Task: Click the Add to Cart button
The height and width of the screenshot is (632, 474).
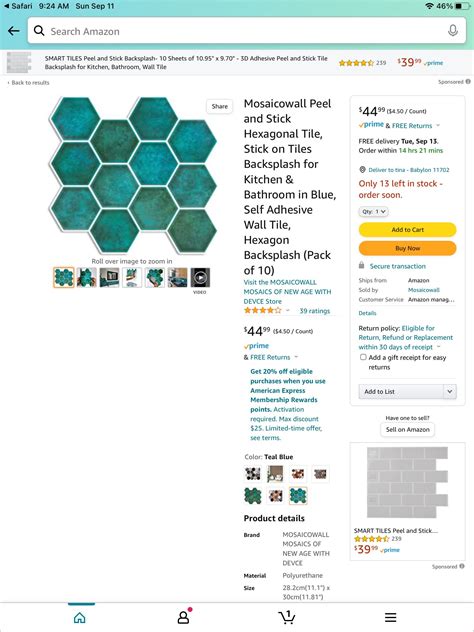Action: point(407,229)
